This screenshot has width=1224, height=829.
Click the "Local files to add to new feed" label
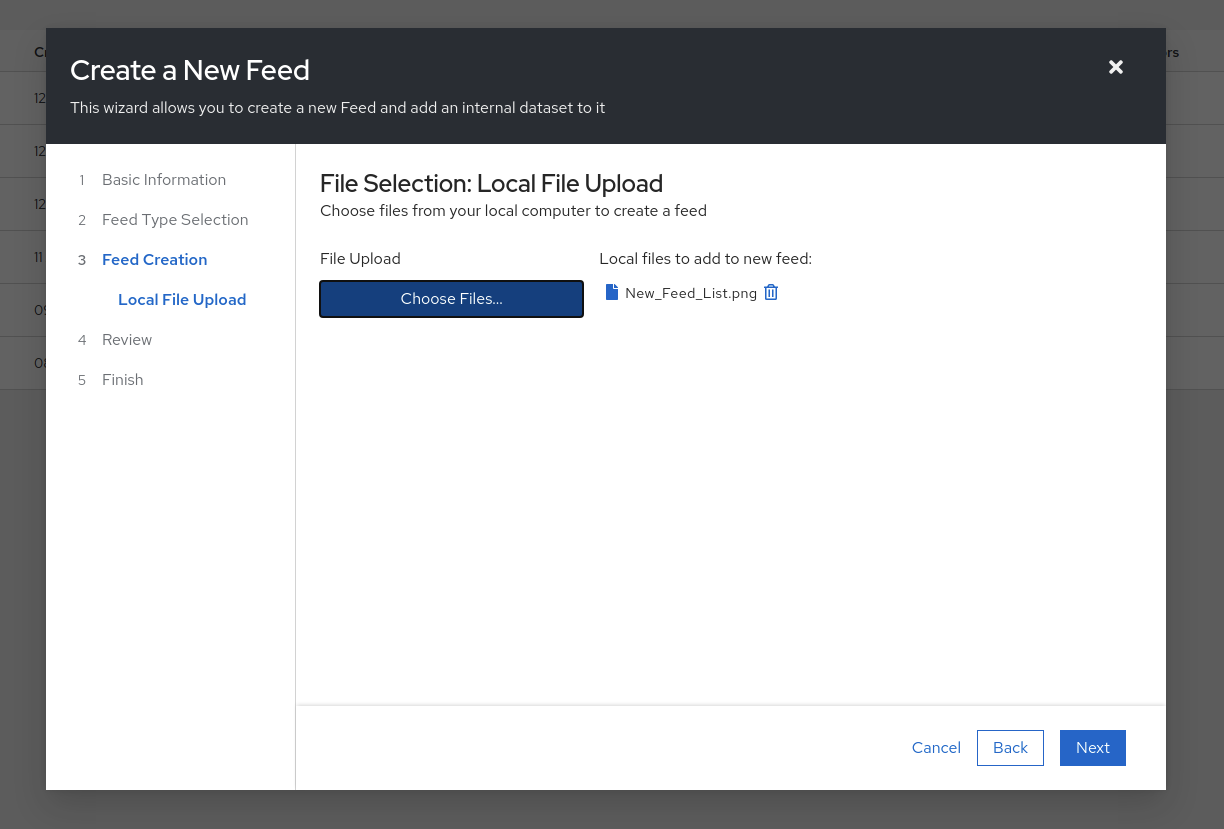(705, 259)
